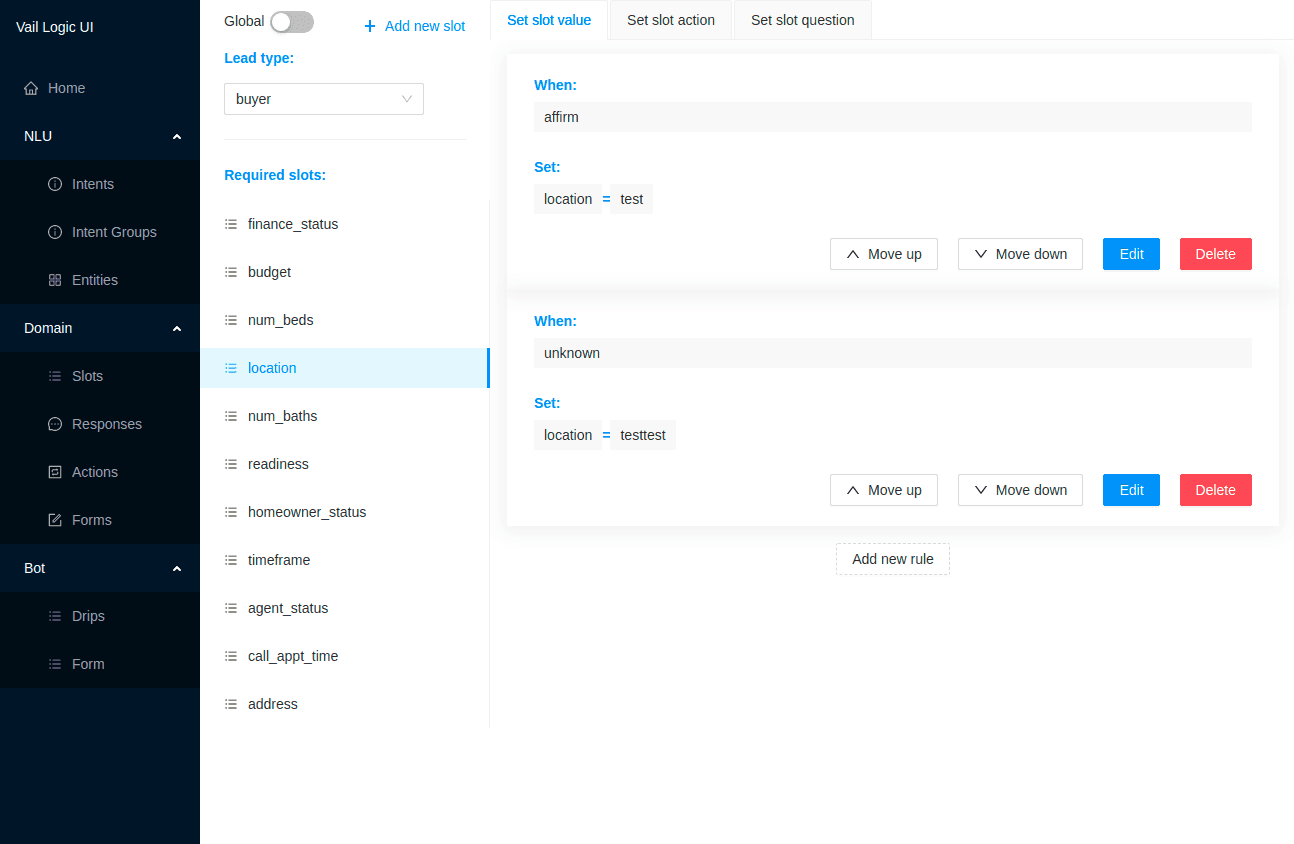Move the affirm rule down
This screenshot has height=844, width=1294.
(1019, 254)
